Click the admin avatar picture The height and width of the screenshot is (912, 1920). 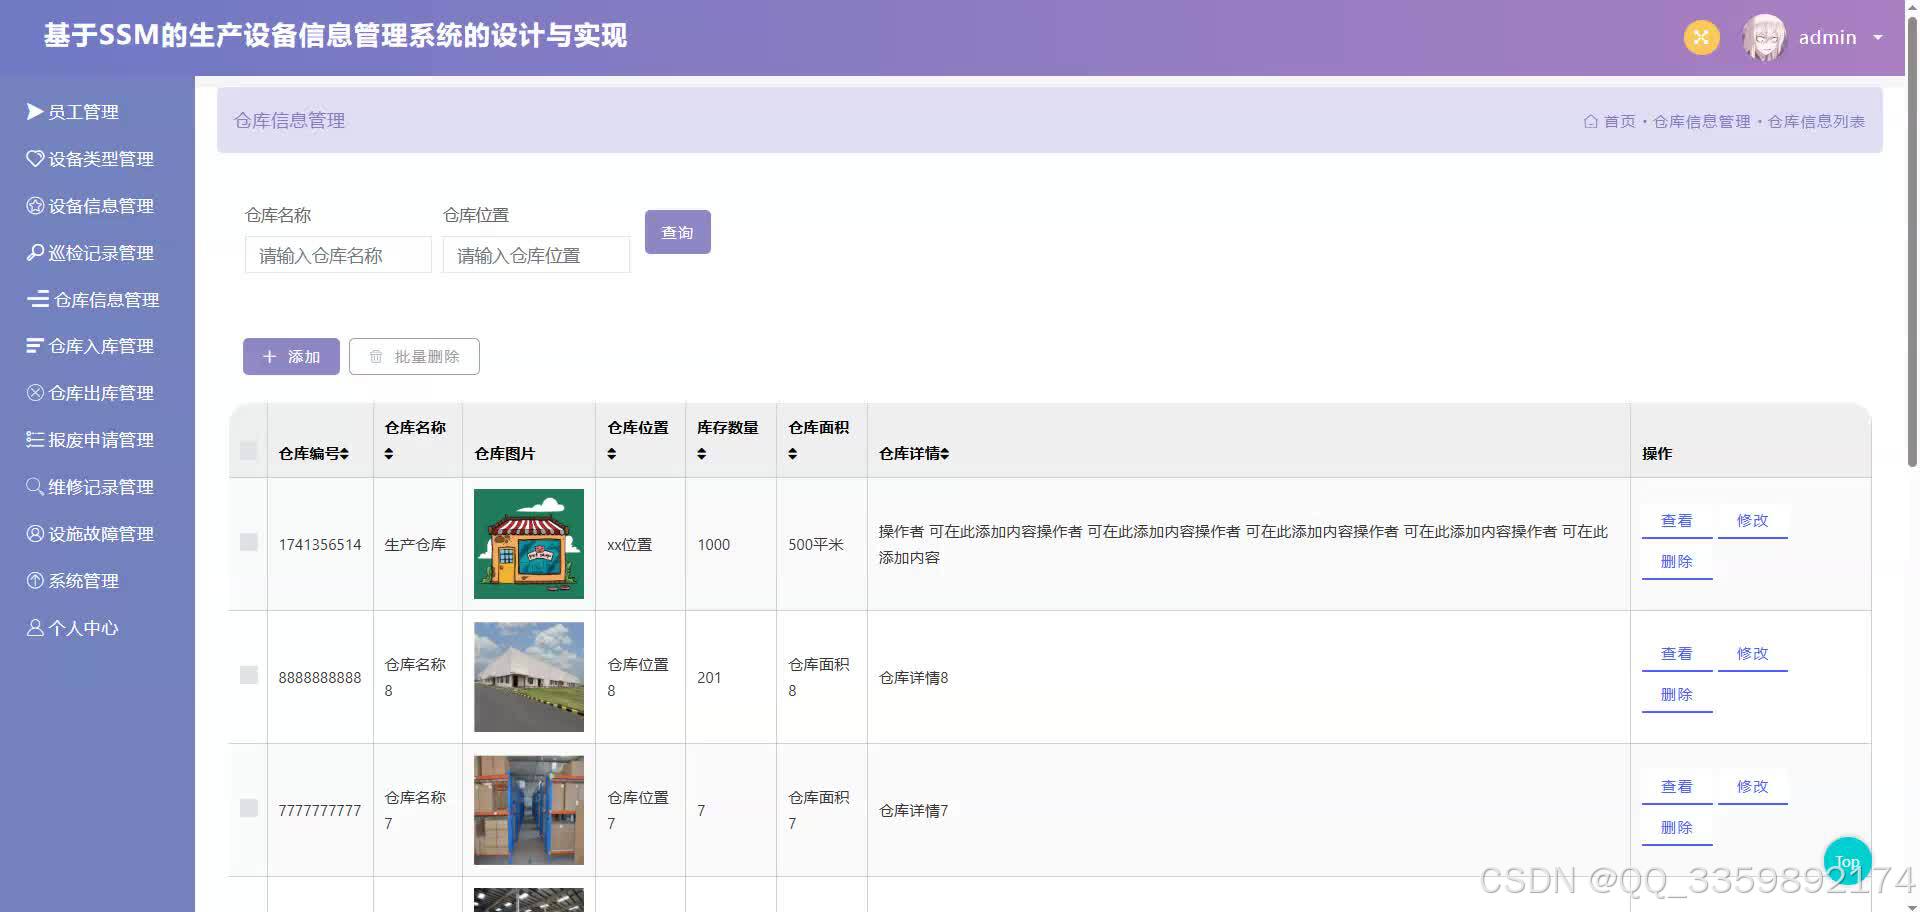click(x=1764, y=37)
